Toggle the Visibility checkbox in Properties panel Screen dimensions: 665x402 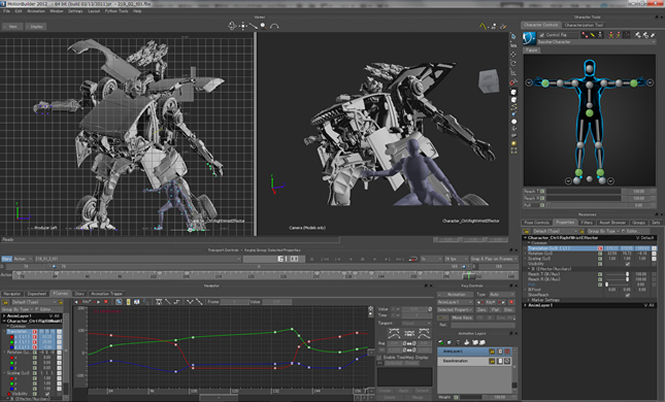coord(628,264)
